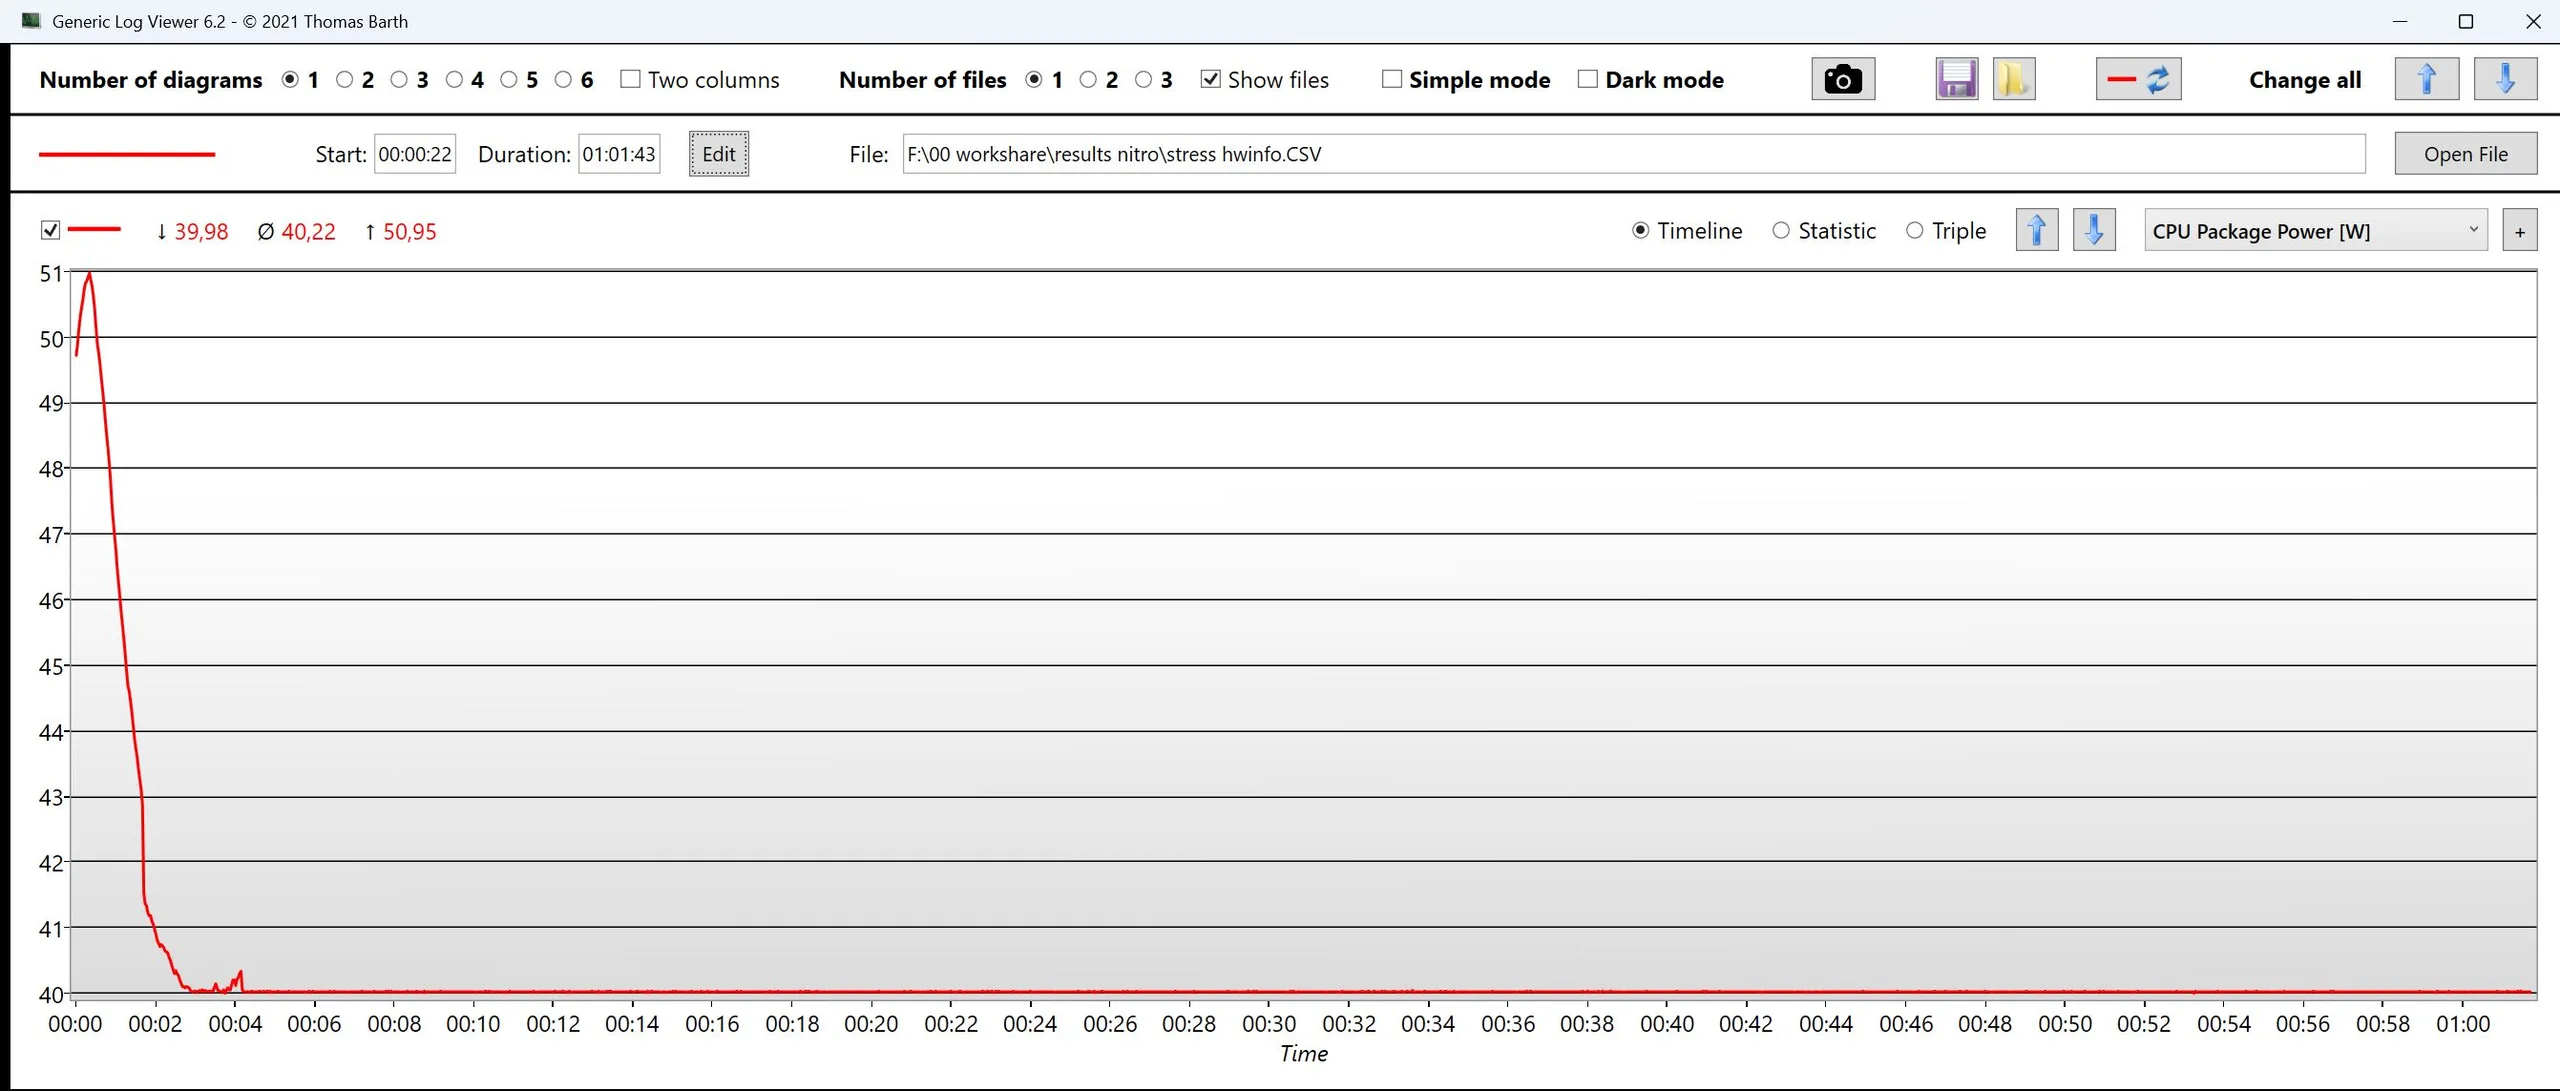Image resolution: width=2560 pixels, height=1091 pixels.
Task: Click Change all blue down arrow
Action: pyautogui.click(x=2504, y=79)
